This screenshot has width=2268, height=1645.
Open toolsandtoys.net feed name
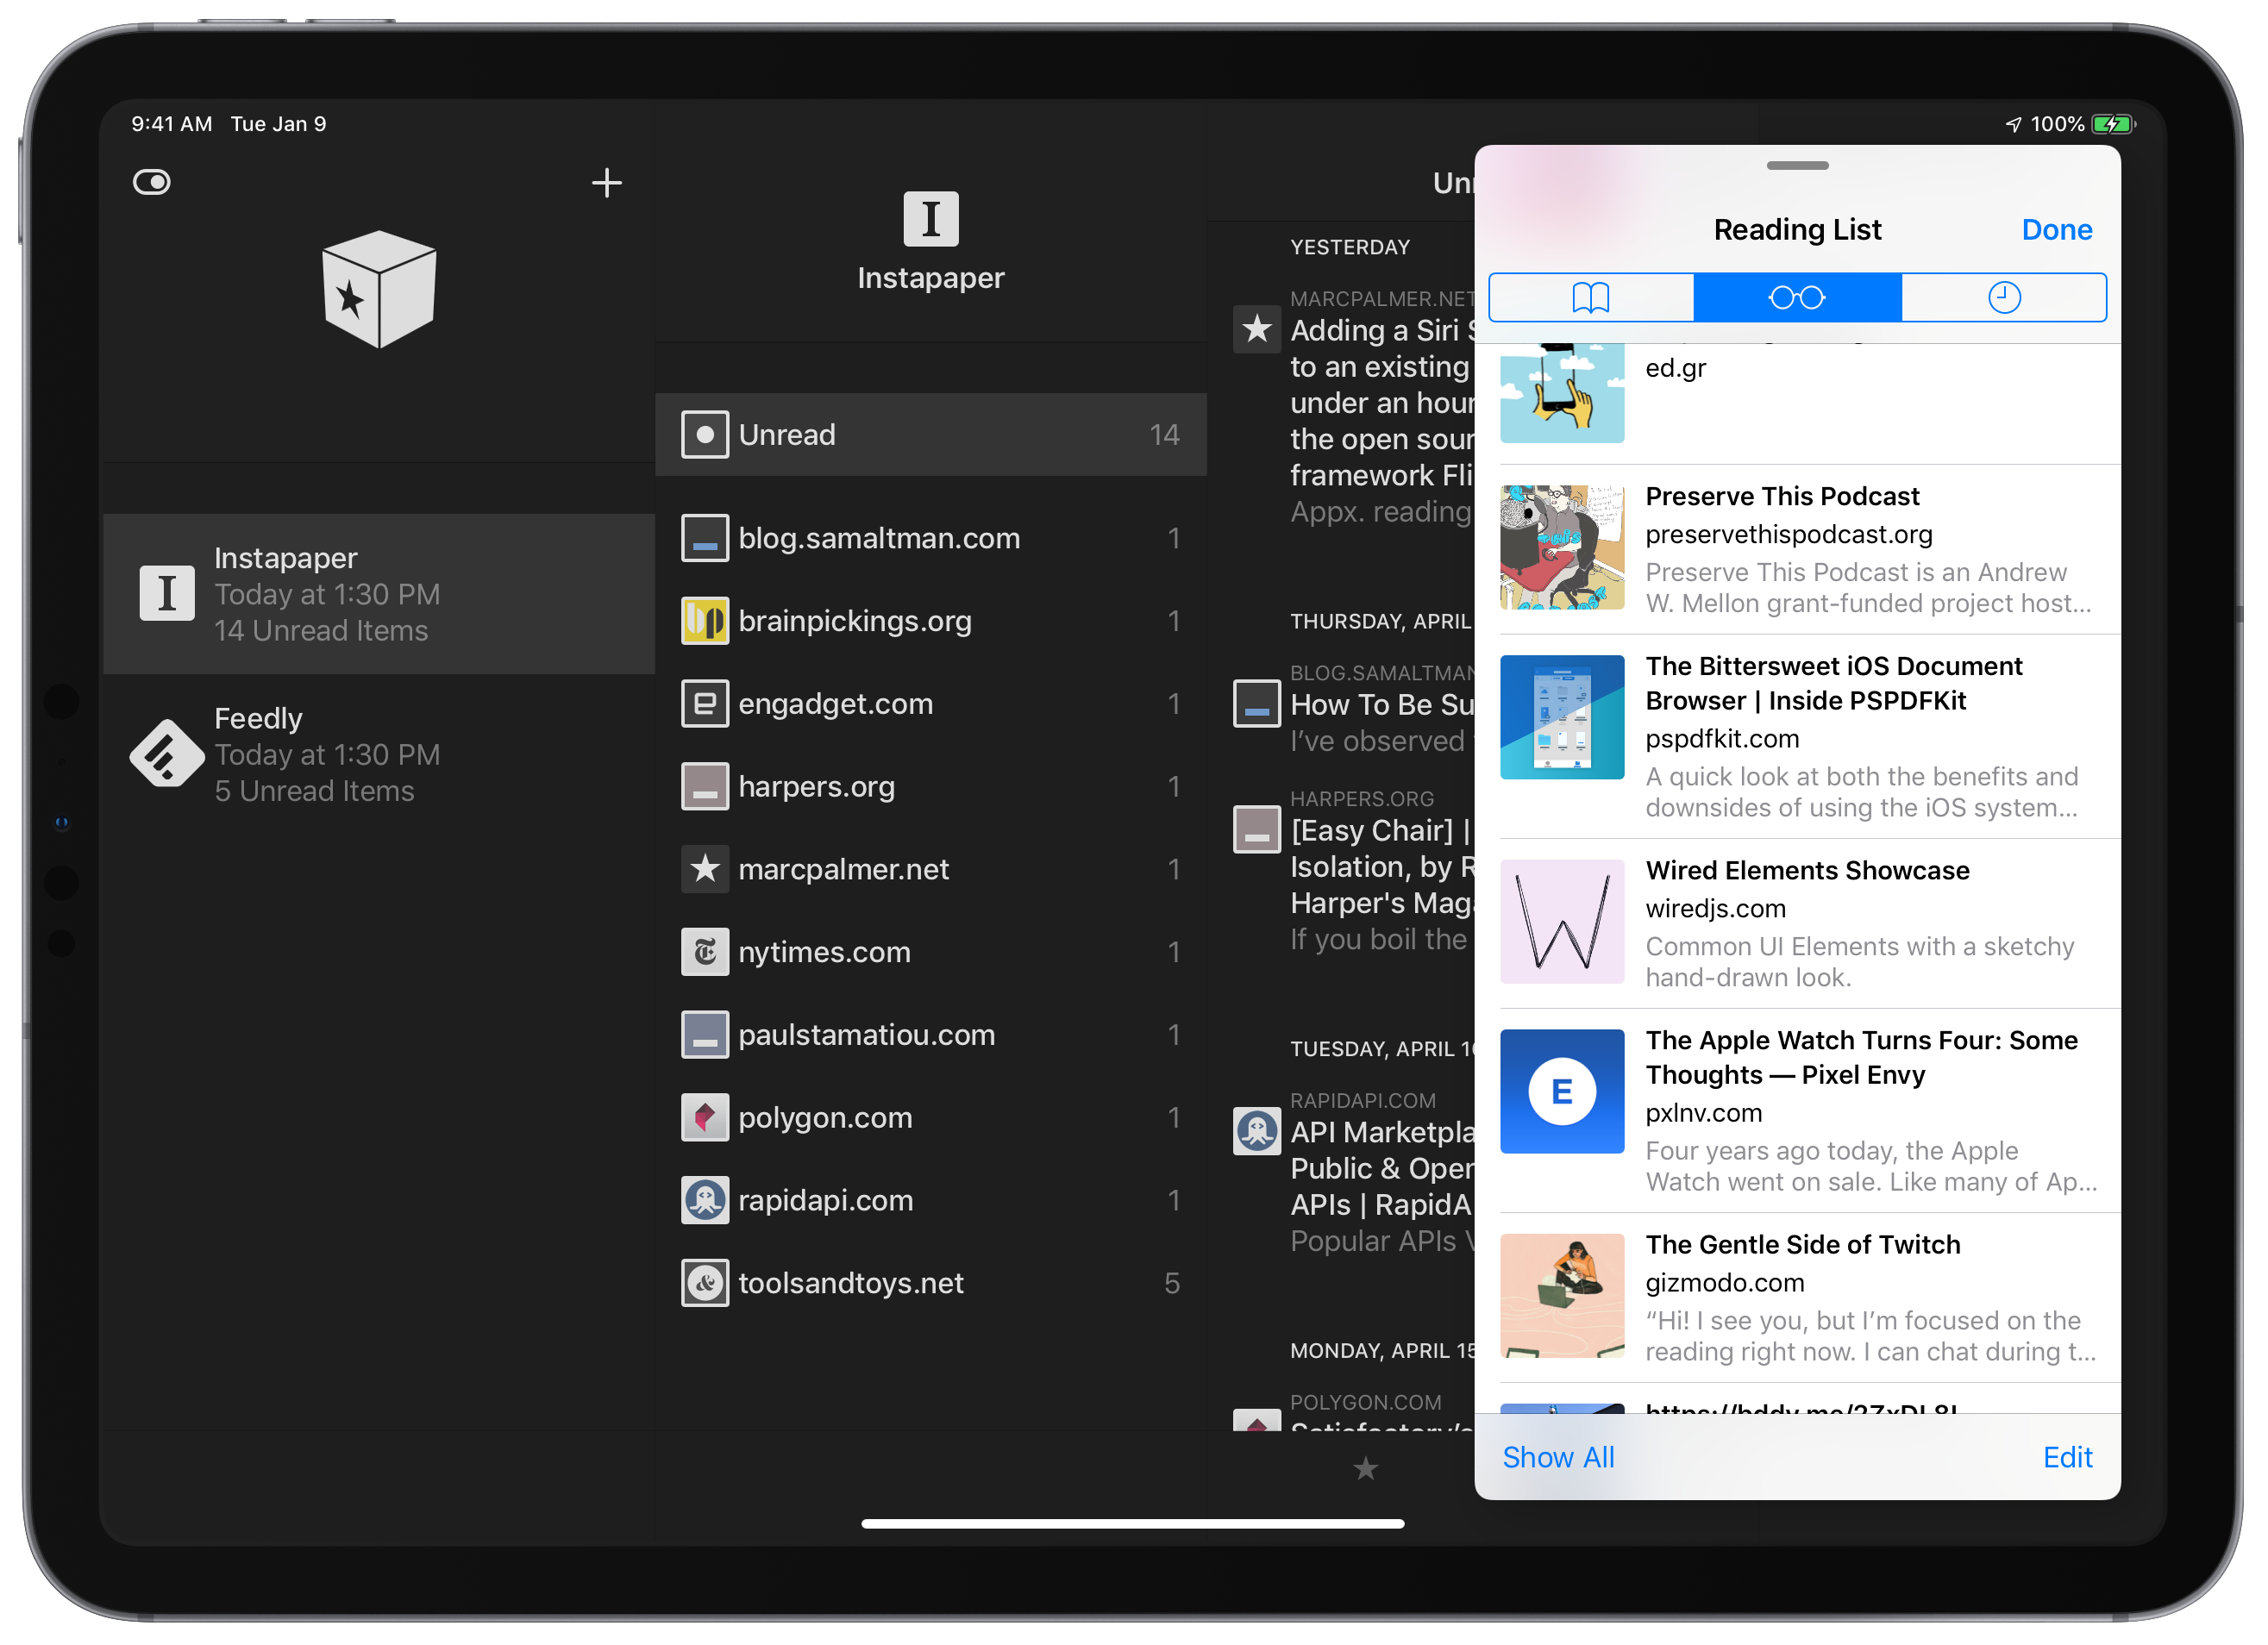click(x=851, y=1284)
